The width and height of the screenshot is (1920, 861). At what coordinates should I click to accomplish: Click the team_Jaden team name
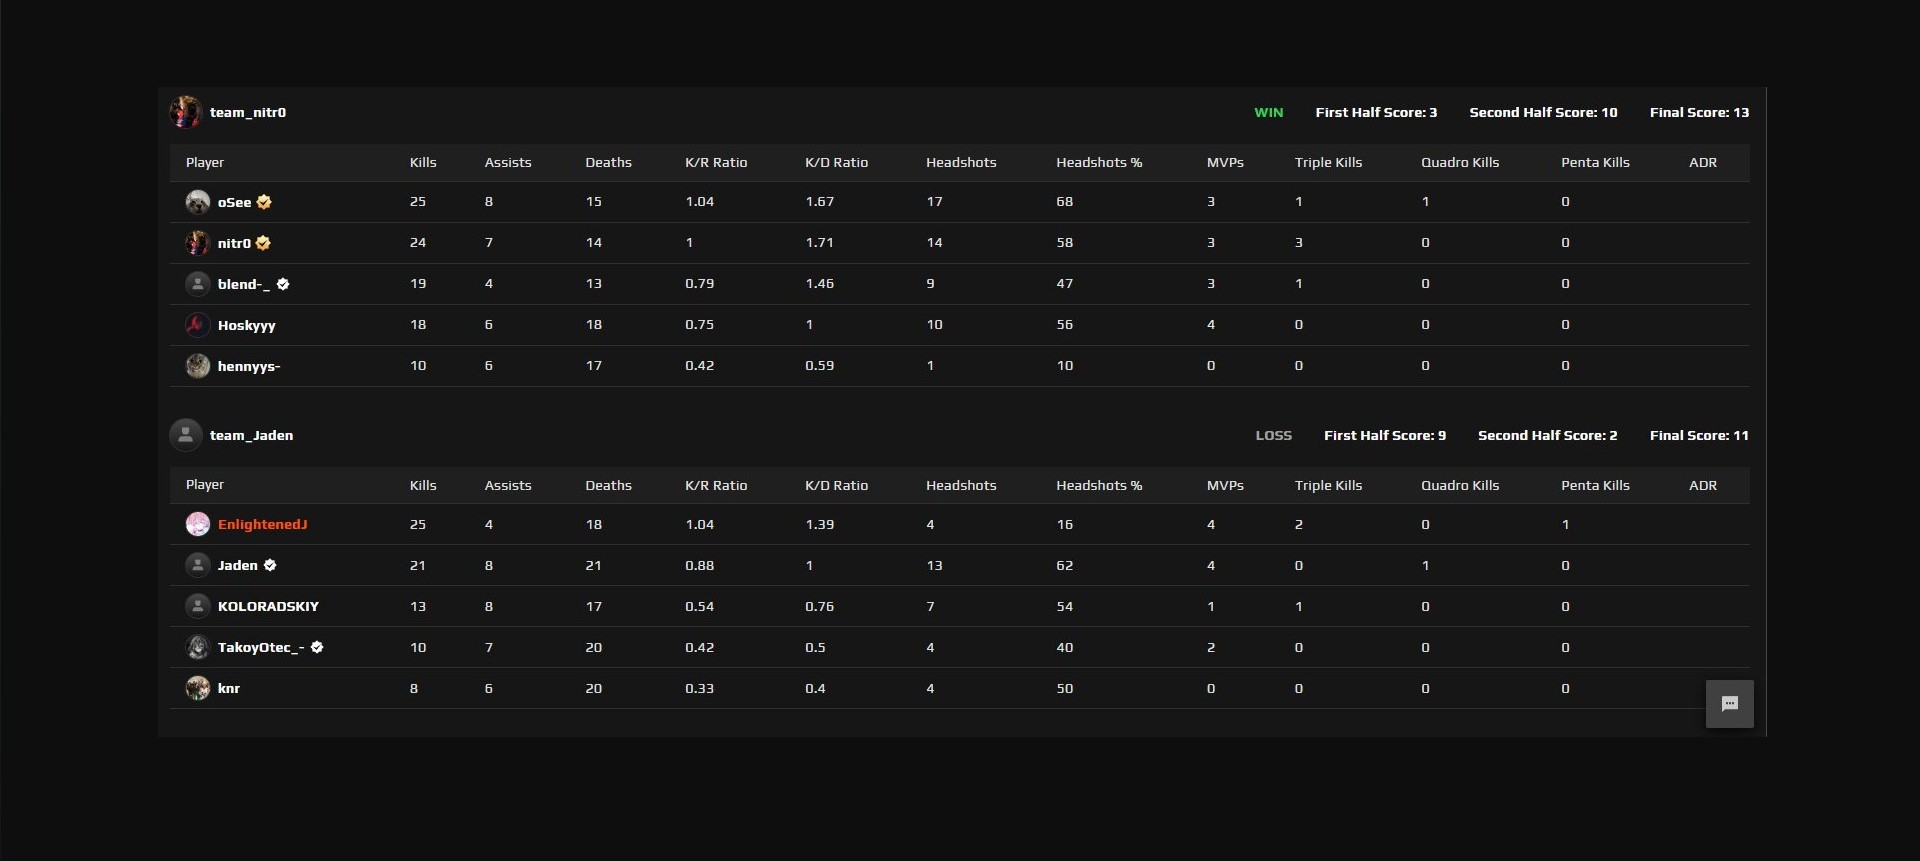pos(251,435)
